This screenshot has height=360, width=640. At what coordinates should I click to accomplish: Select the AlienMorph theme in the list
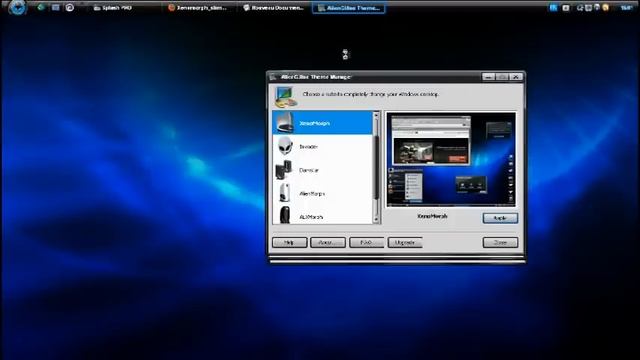(x=322, y=193)
